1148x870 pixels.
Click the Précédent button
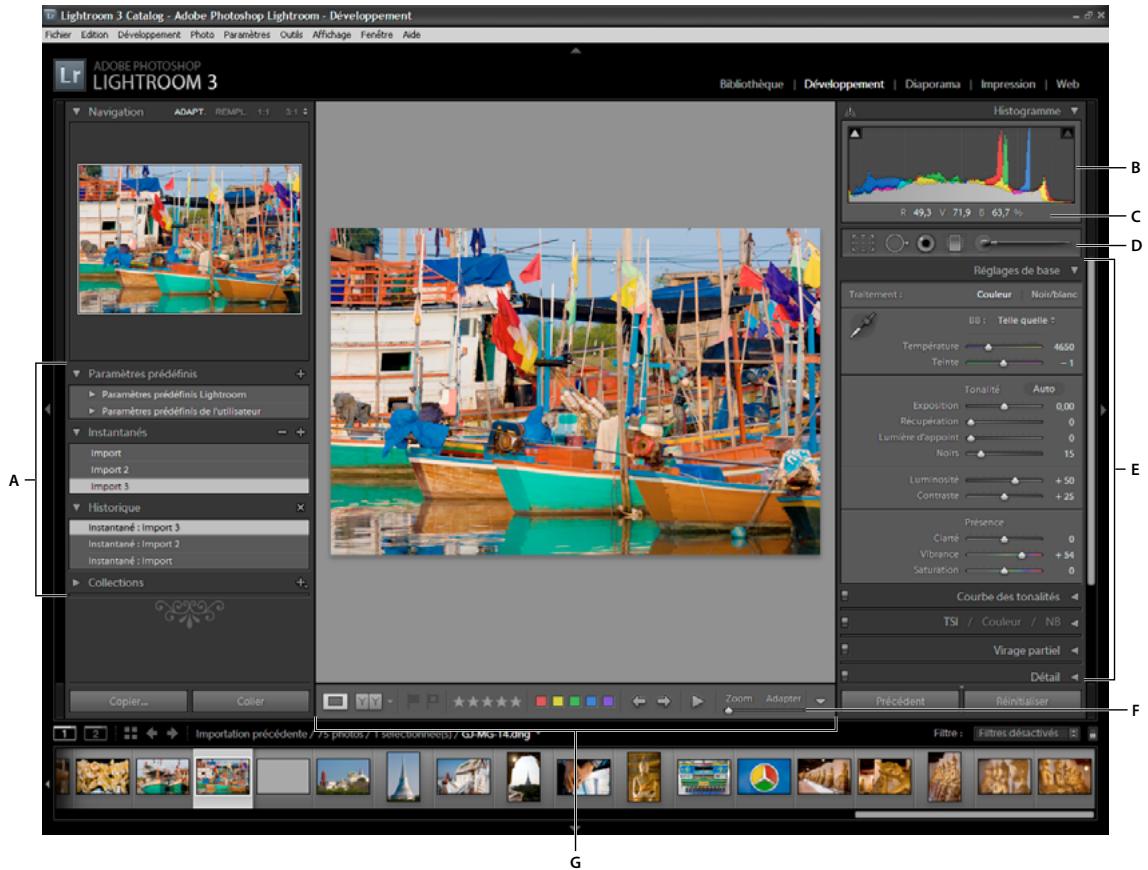901,702
